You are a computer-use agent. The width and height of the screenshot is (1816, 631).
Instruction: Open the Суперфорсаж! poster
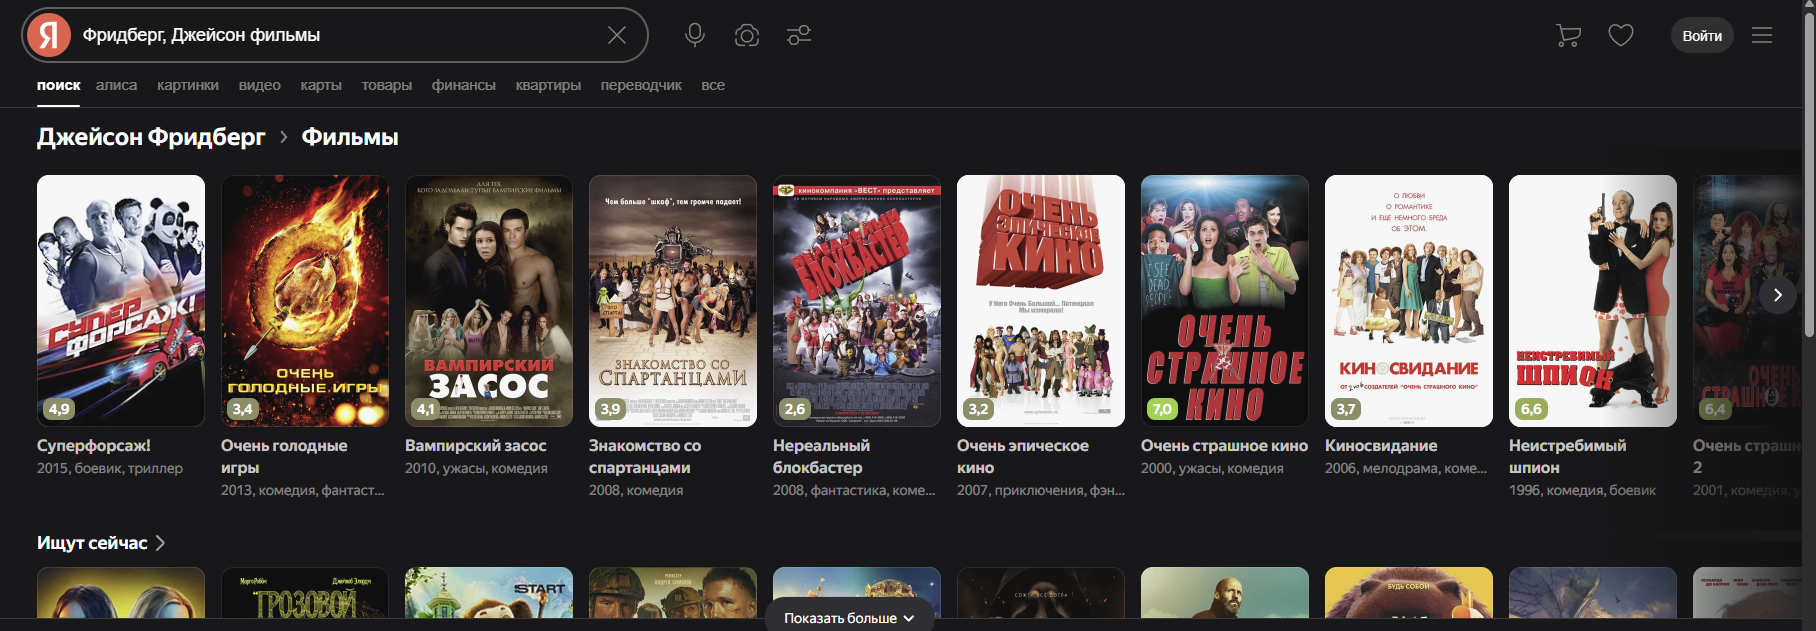tap(121, 301)
